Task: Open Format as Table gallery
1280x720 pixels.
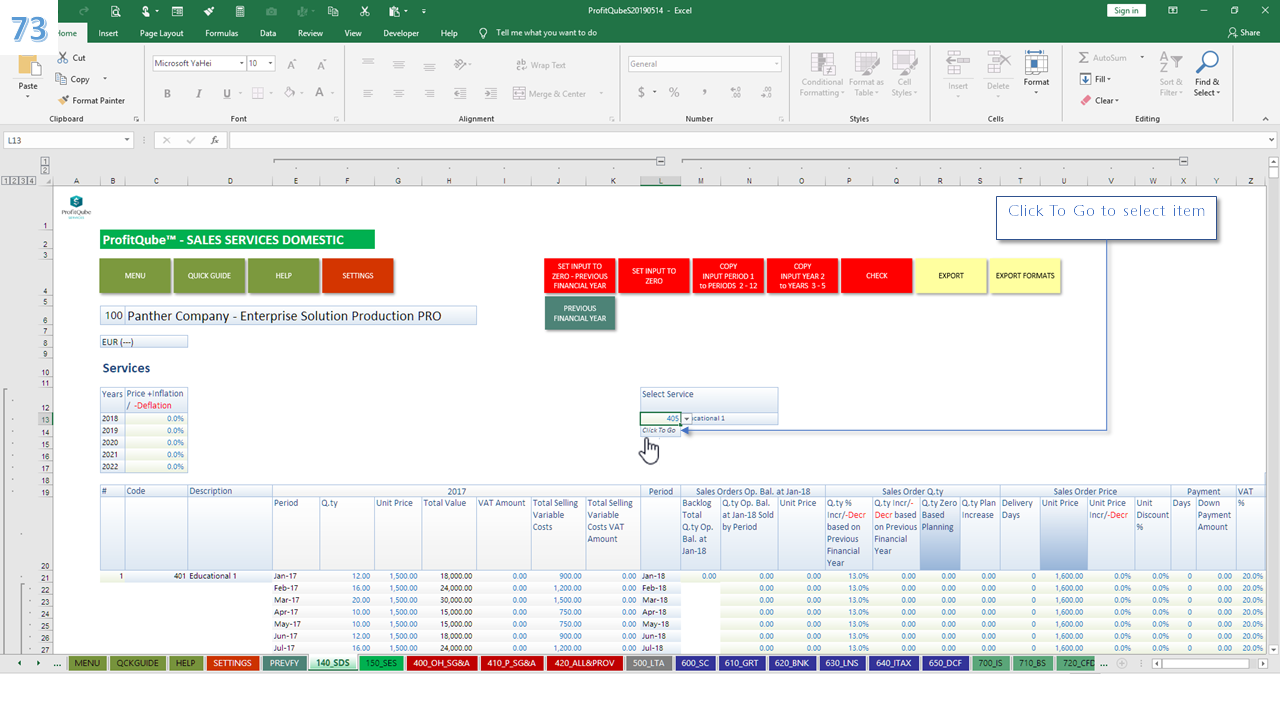Action: coord(866,74)
